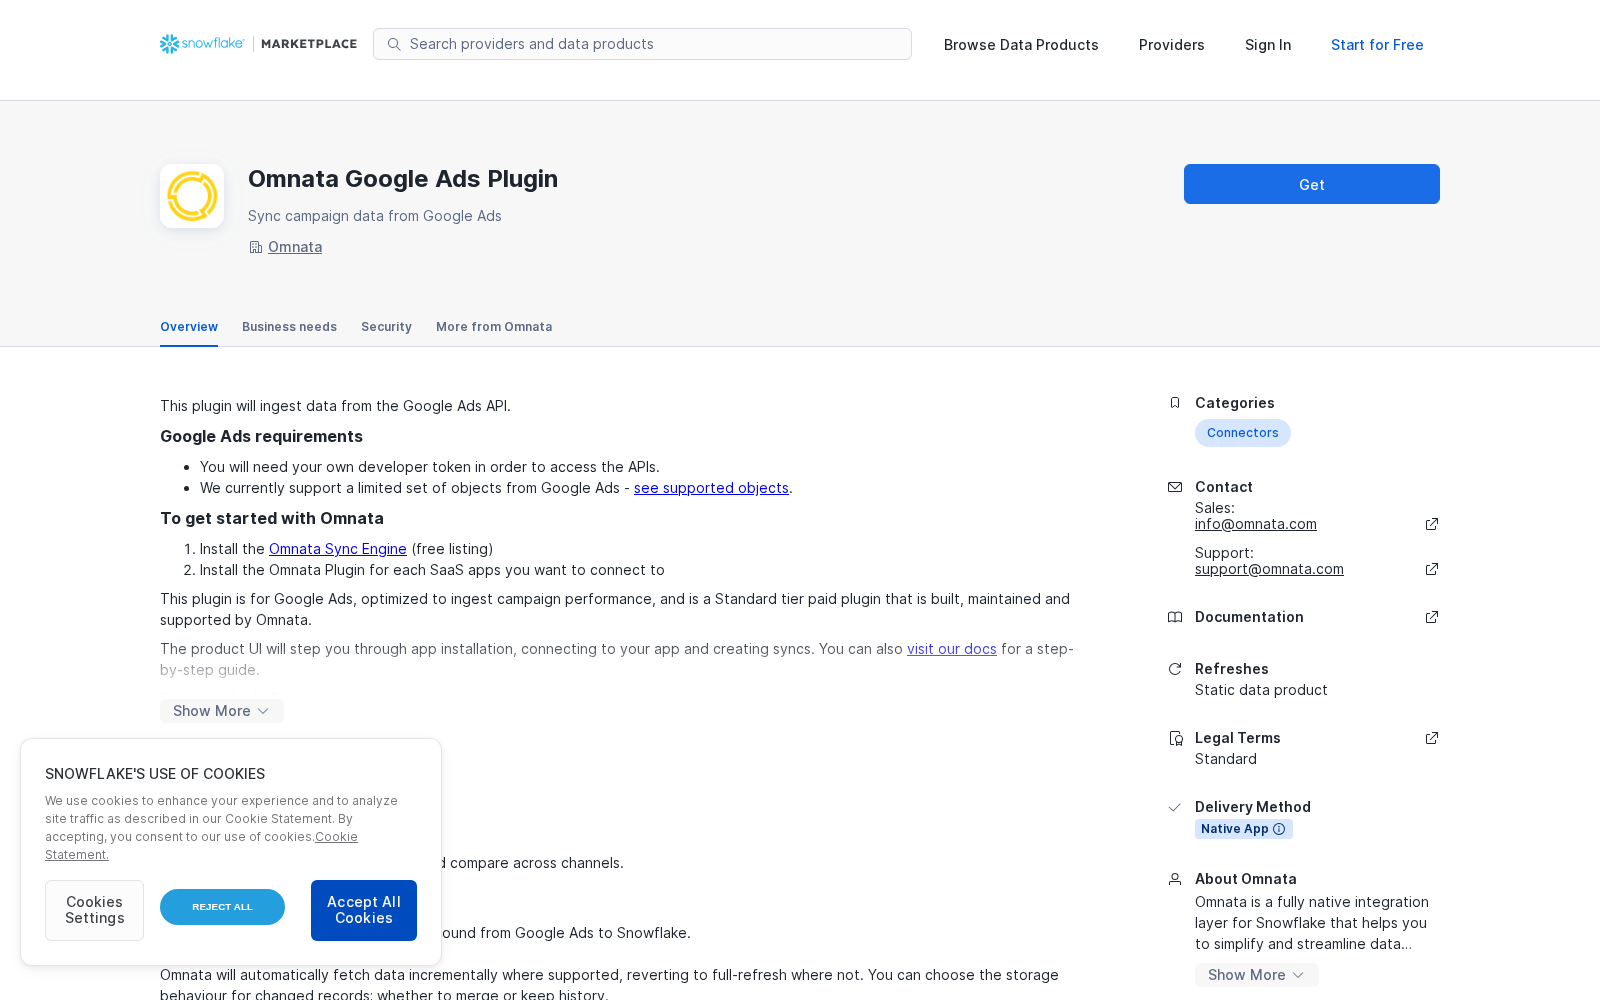1600x1000 pixels.
Task: Open Browse Data Products menu
Action: pyautogui.click(x=1021, y=45)
